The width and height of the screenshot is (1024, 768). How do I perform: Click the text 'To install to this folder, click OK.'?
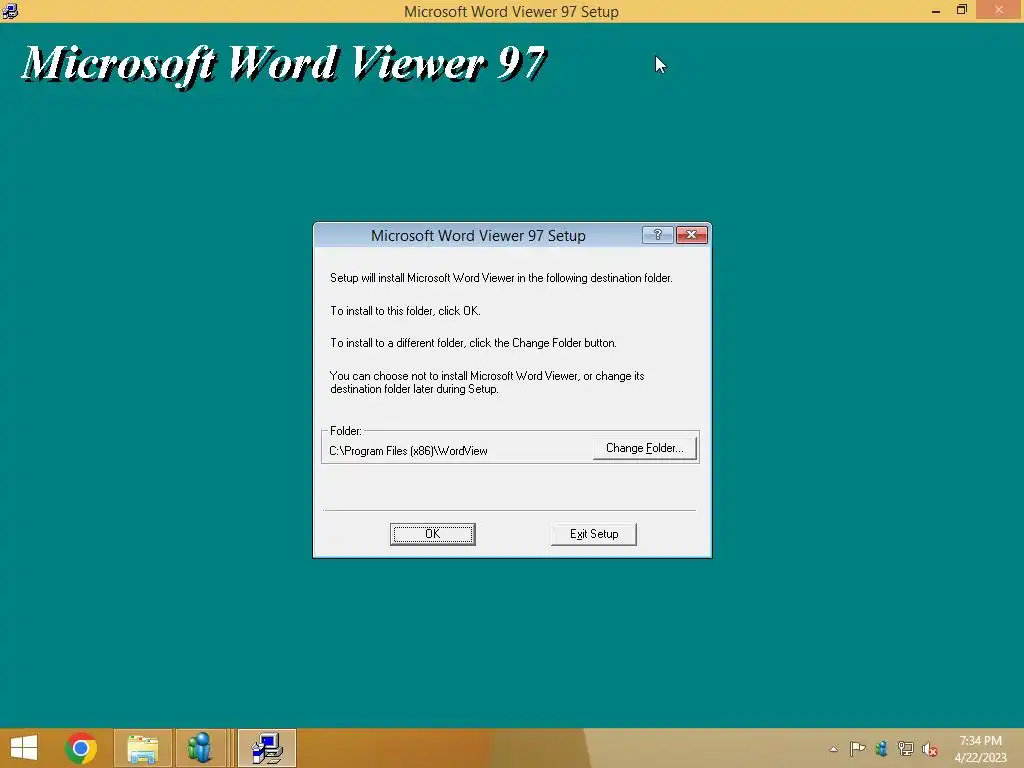pyautogui.click(x=405, y=311)
